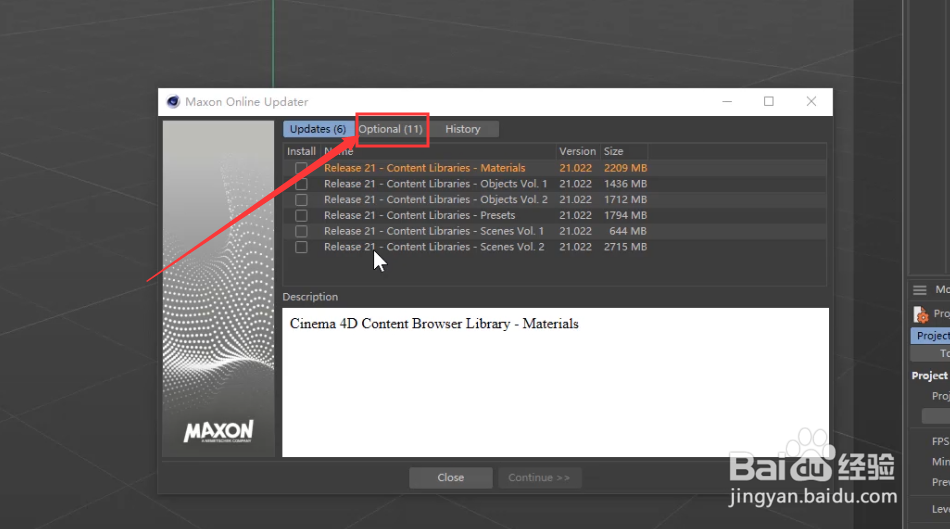Open the hamburger menu in Cinema 4D attributes panel

[x=920, y=290]
